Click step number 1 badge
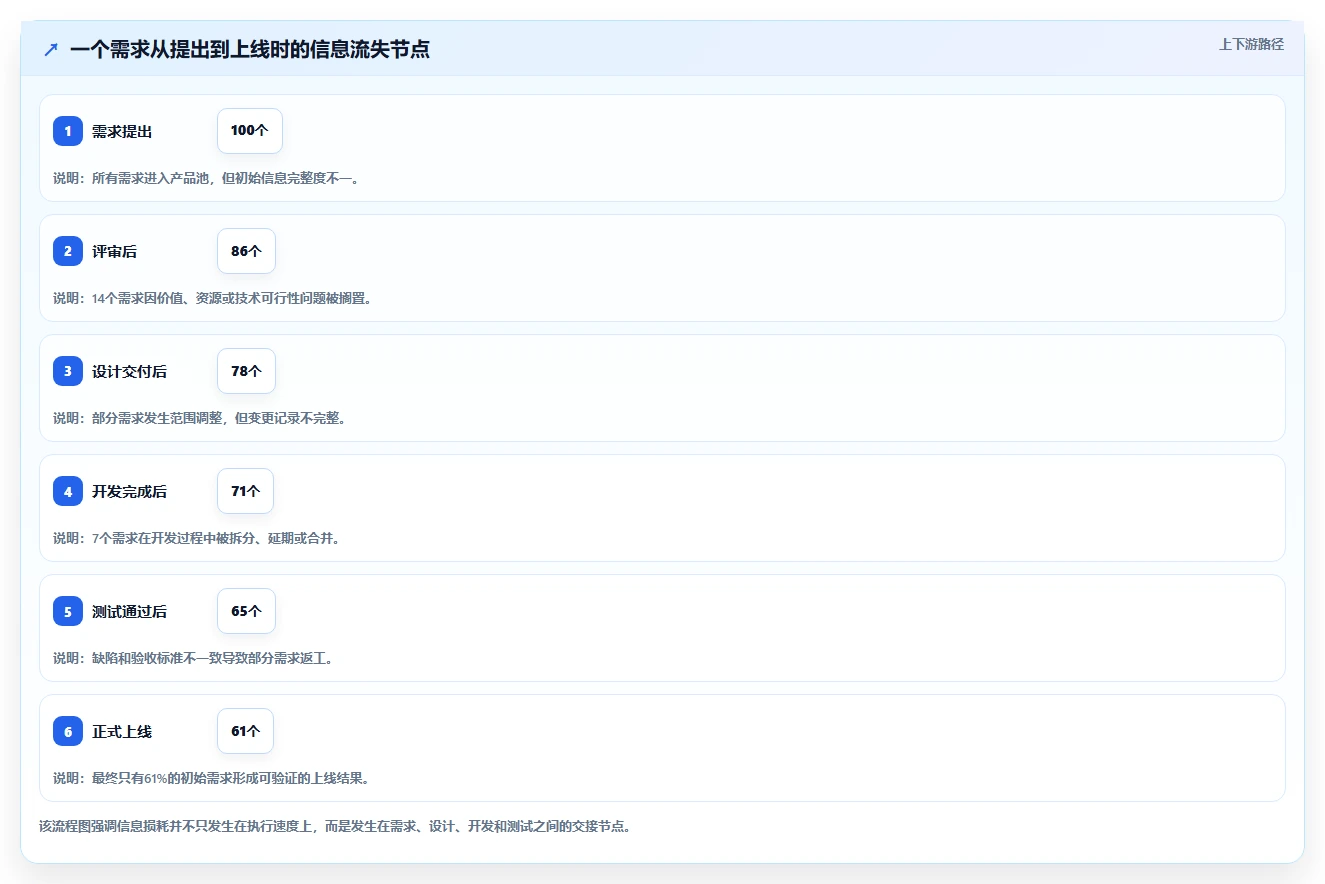Viewport: 1325px width, 884px height. coord(68,131)
